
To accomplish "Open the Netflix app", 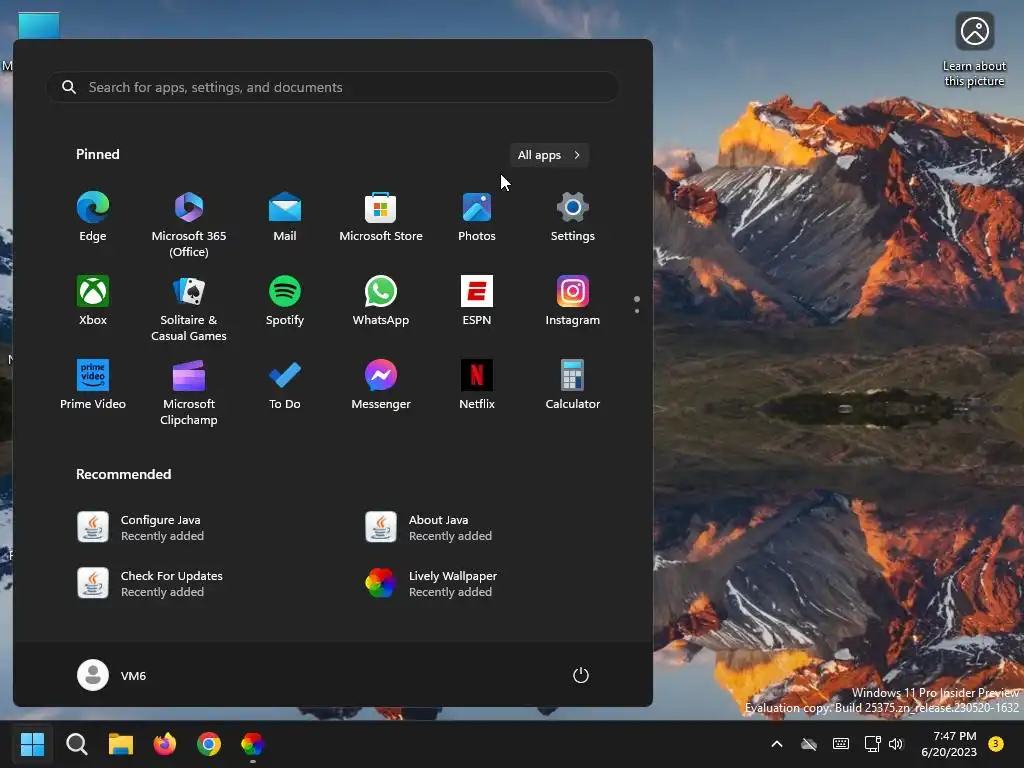I will click(477, 385).
